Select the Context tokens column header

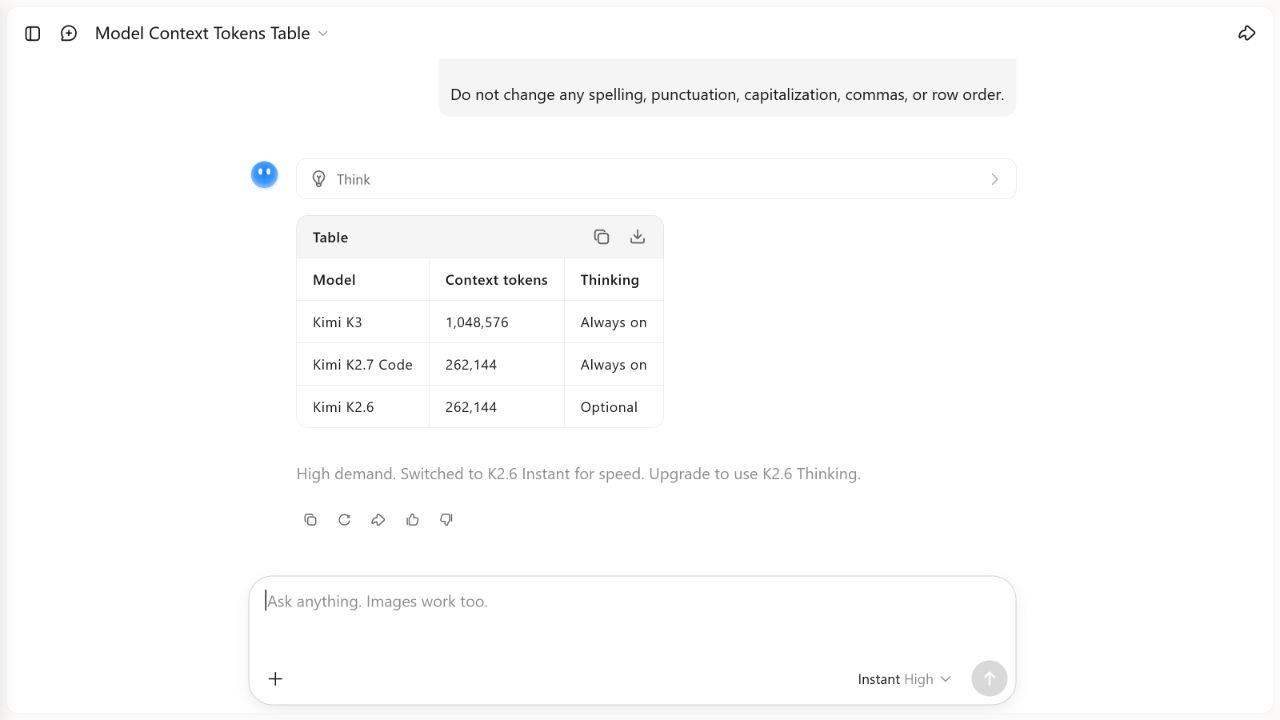pos(496,280)
